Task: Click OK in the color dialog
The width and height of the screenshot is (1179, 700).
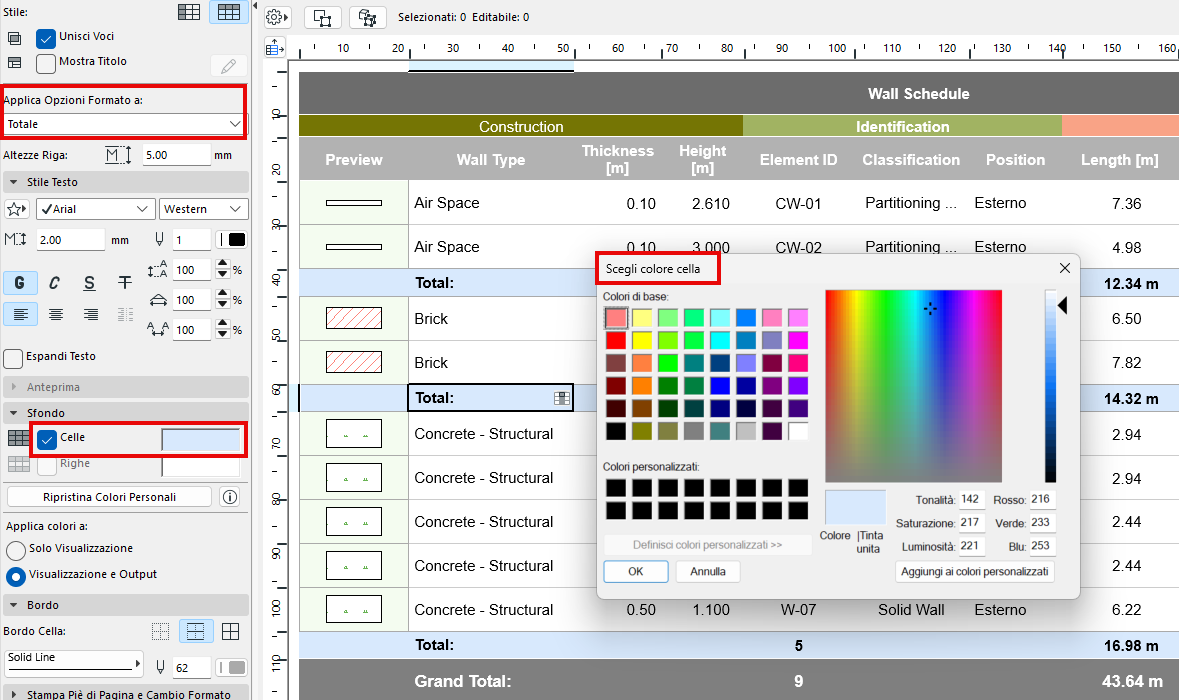Action: click(635, 571)
